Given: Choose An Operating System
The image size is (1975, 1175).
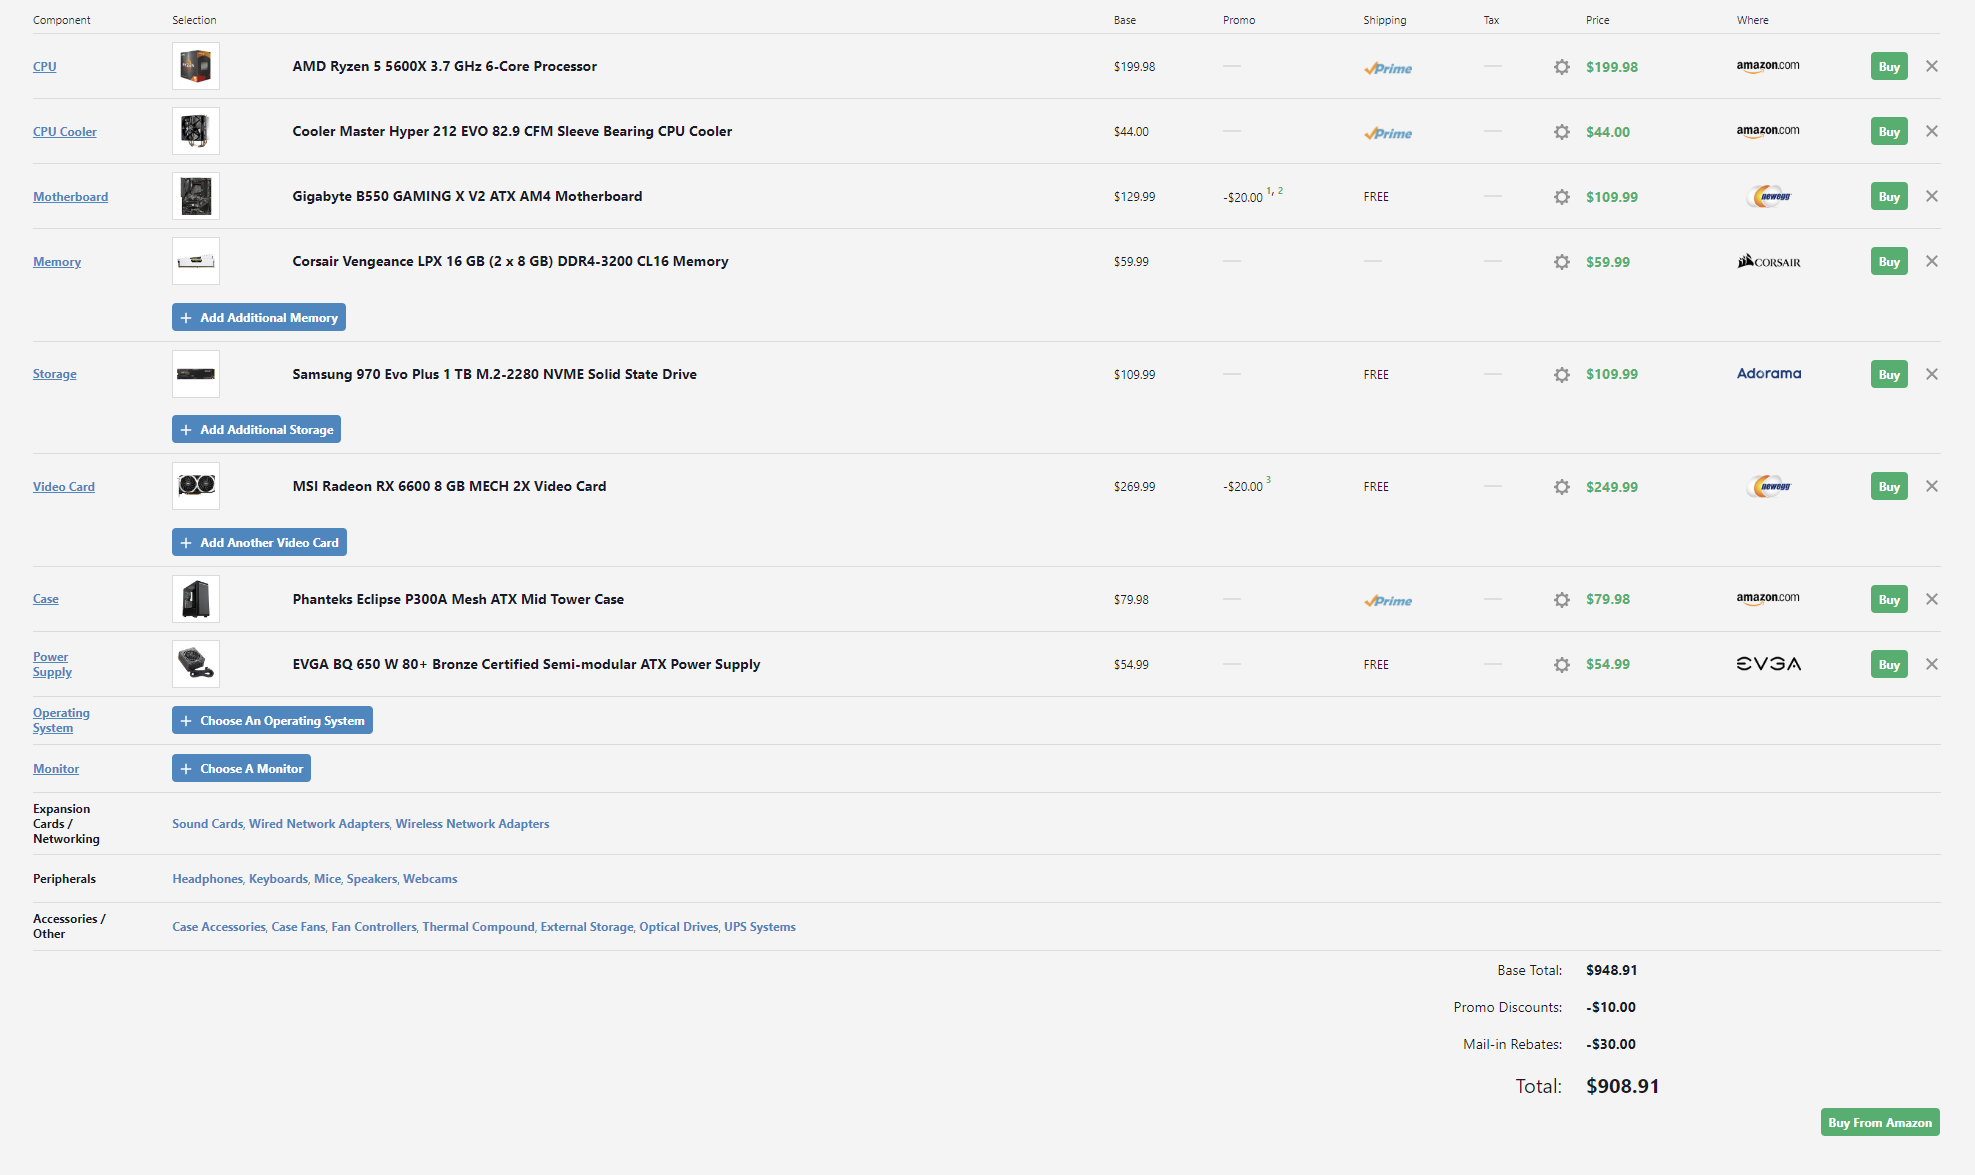Looking at the screenshot, I should (x=272, y=720).
